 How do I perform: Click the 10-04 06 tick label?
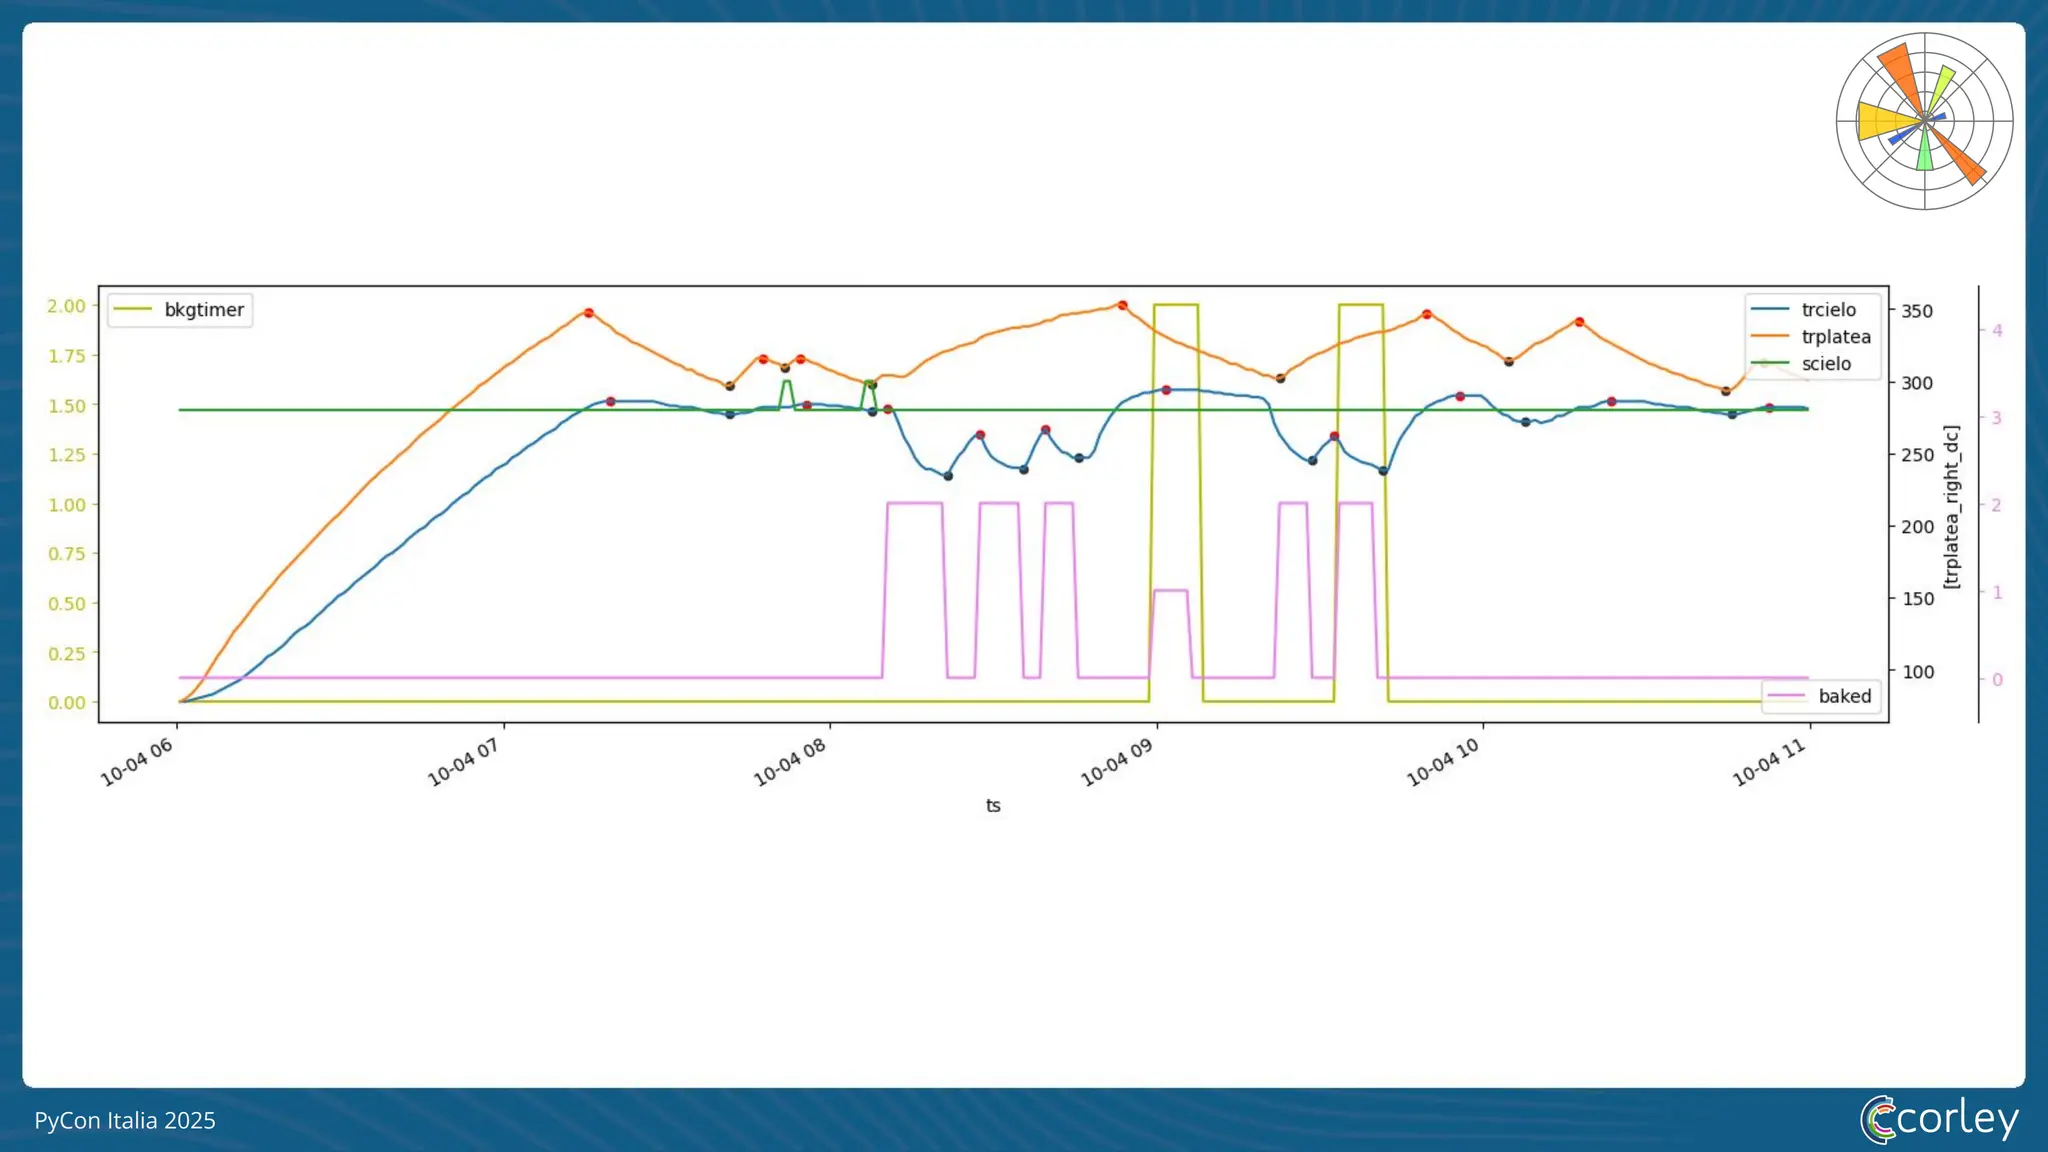pyautogui.click(x=138, y=764)
